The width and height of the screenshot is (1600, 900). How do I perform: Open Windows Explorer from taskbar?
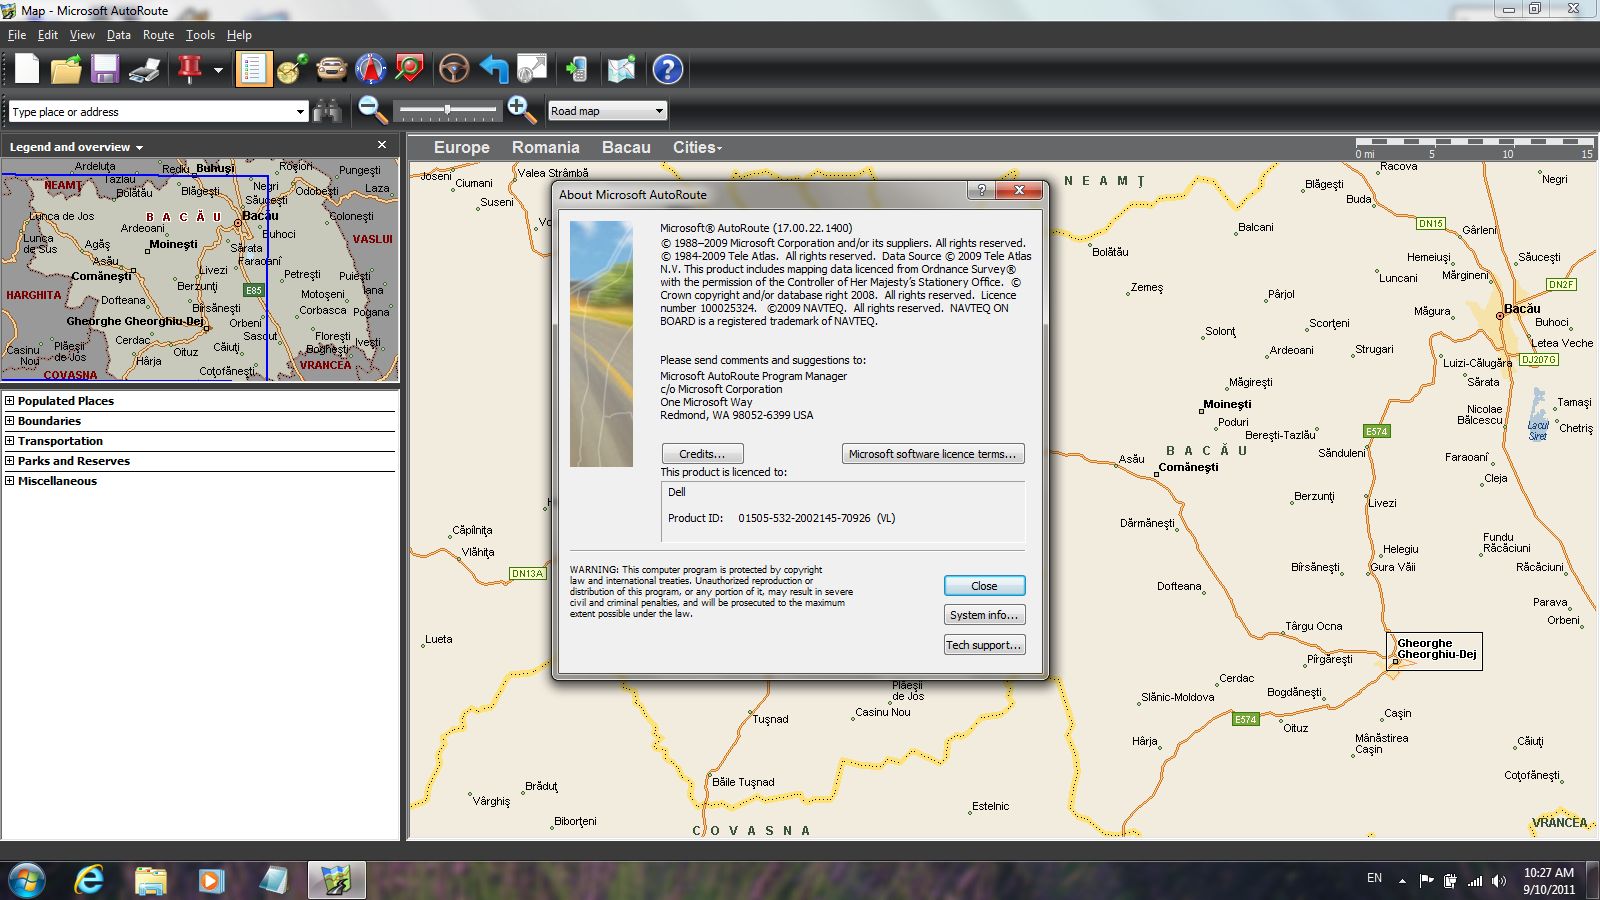click(x=150, y=880)
